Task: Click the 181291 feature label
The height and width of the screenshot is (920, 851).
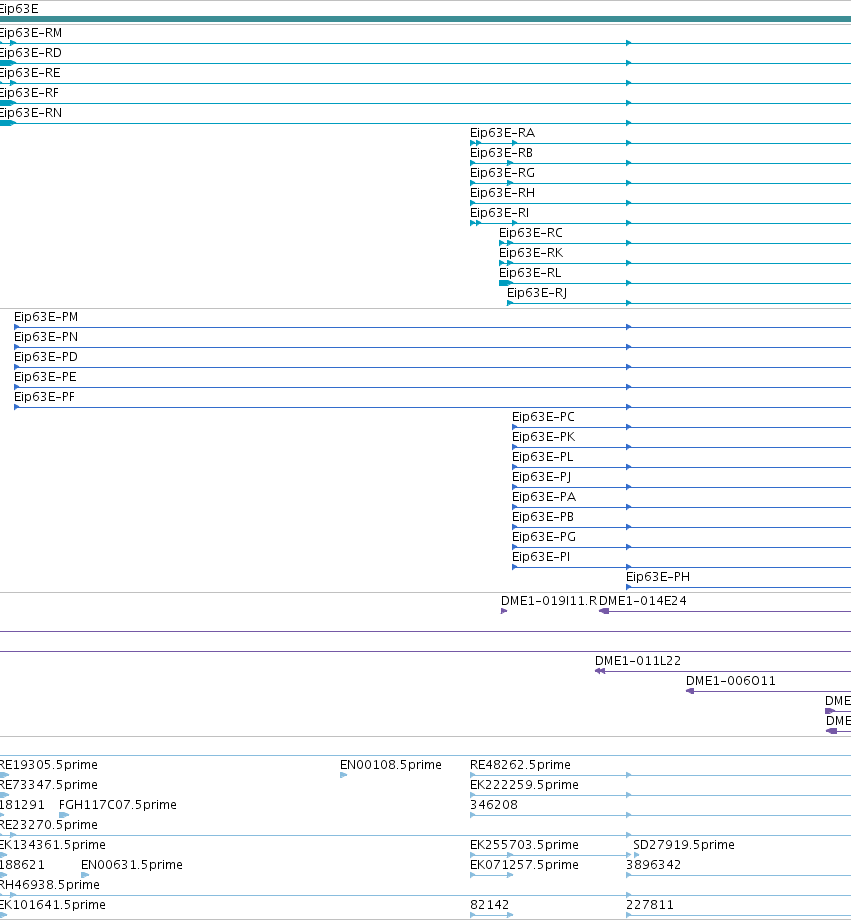Action: (22, 804)
